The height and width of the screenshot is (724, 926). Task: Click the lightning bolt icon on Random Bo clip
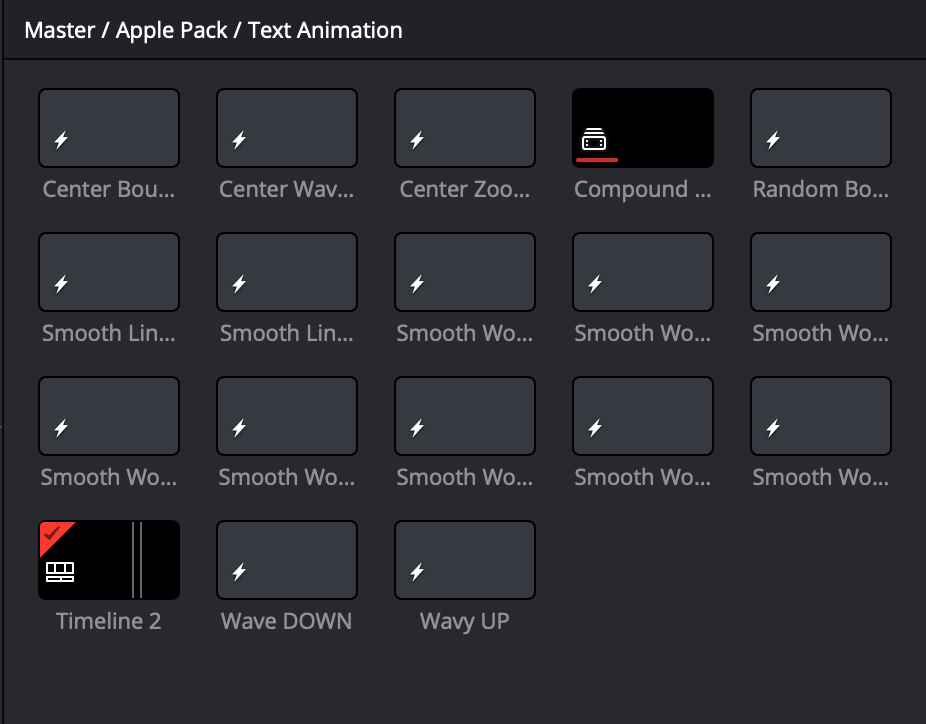(x=773, y=141)
